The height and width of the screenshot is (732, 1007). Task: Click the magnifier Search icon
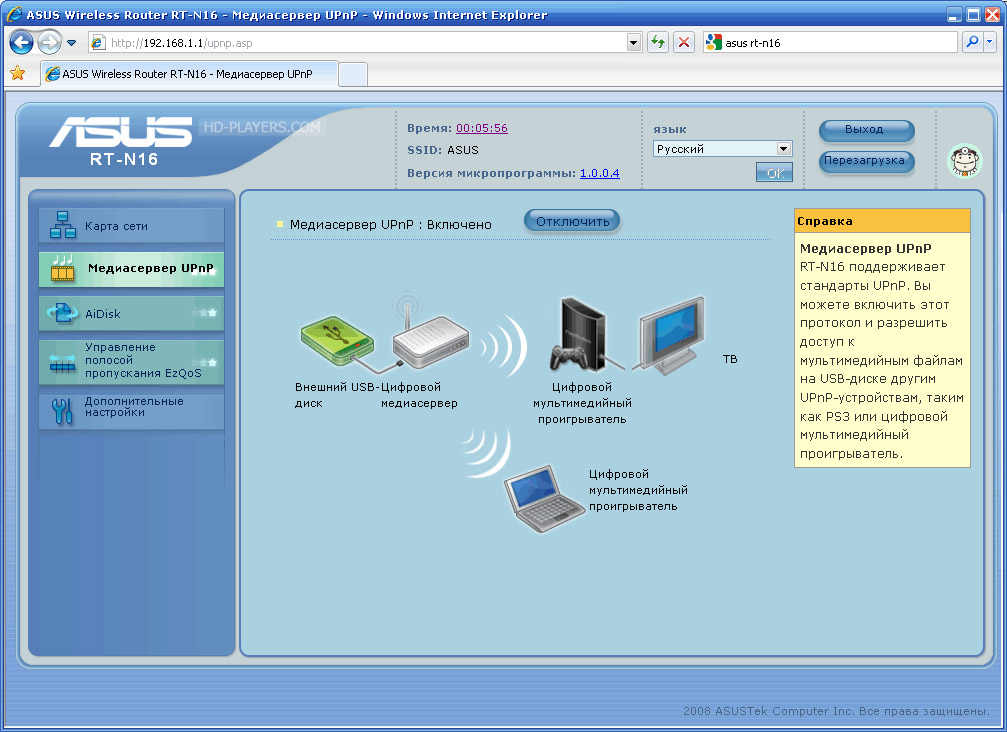coord(972,43)
